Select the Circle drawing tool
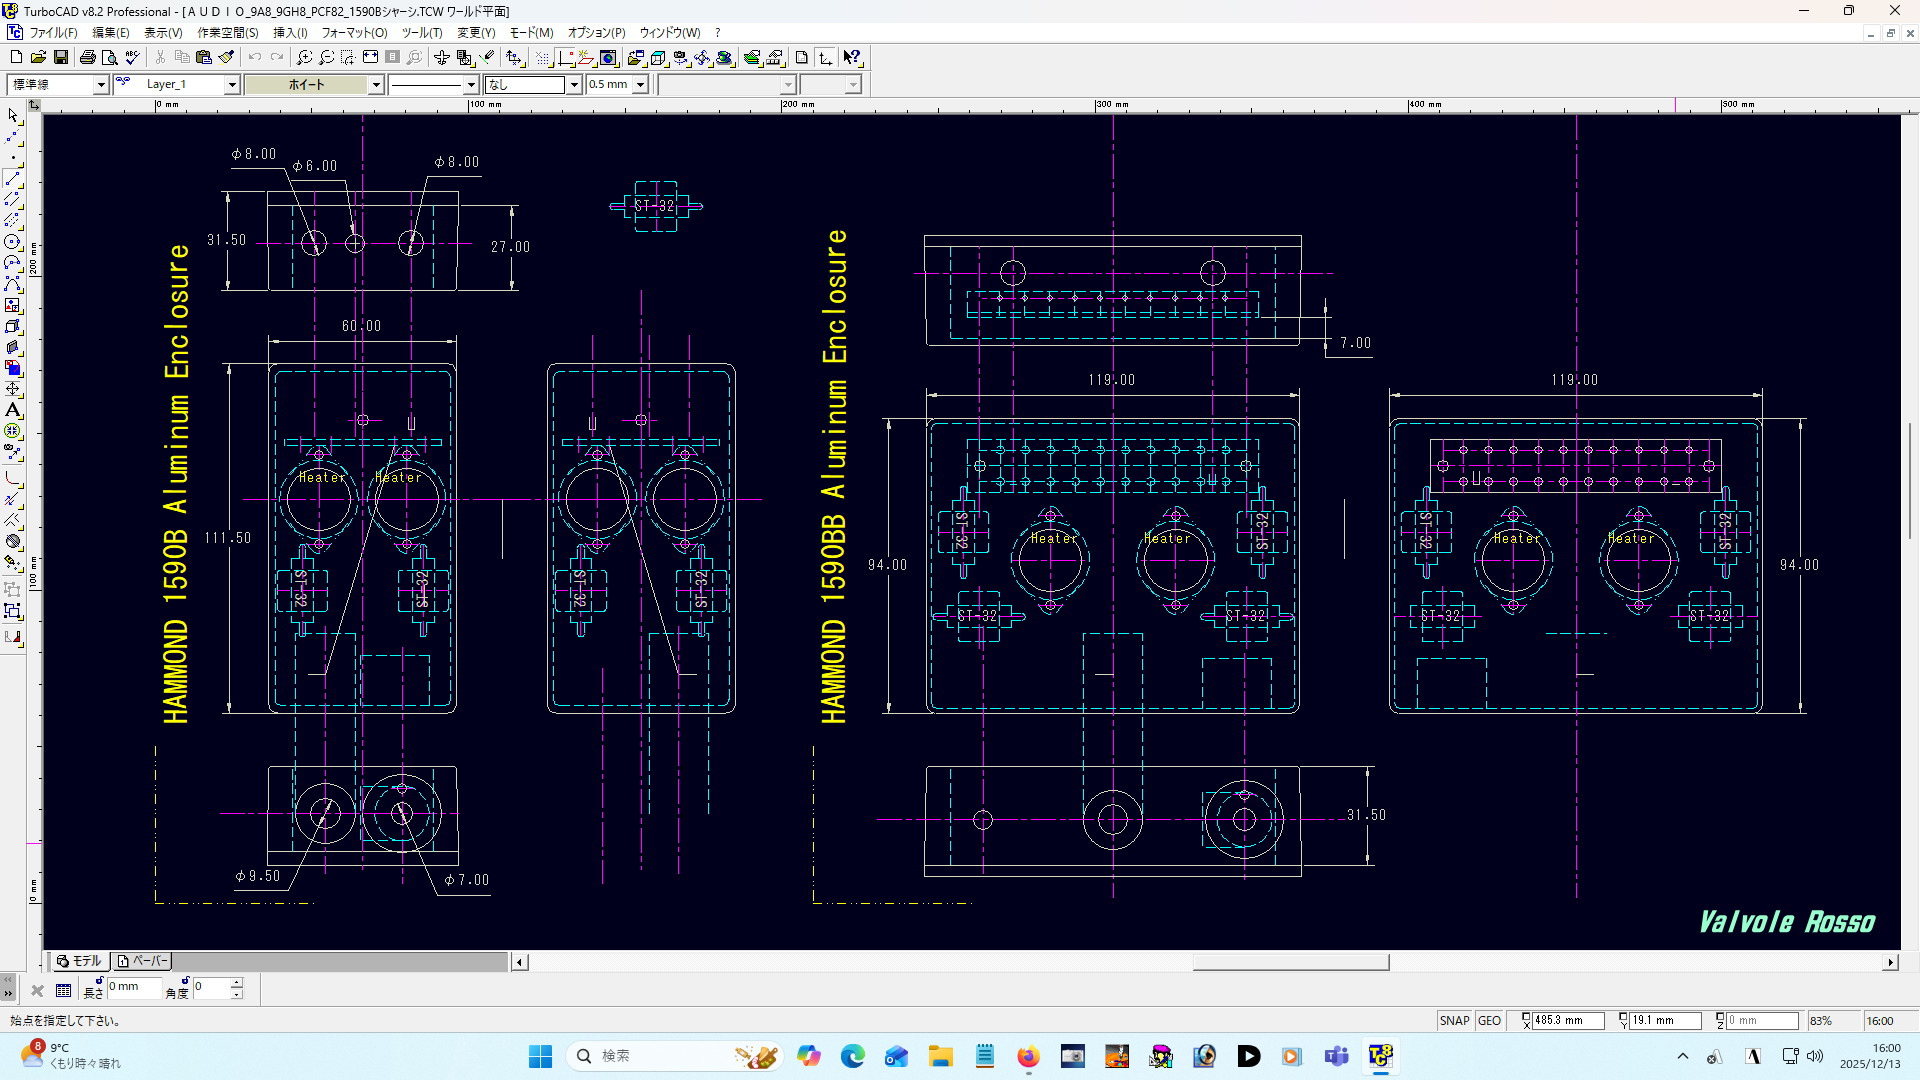 [13, 242]
